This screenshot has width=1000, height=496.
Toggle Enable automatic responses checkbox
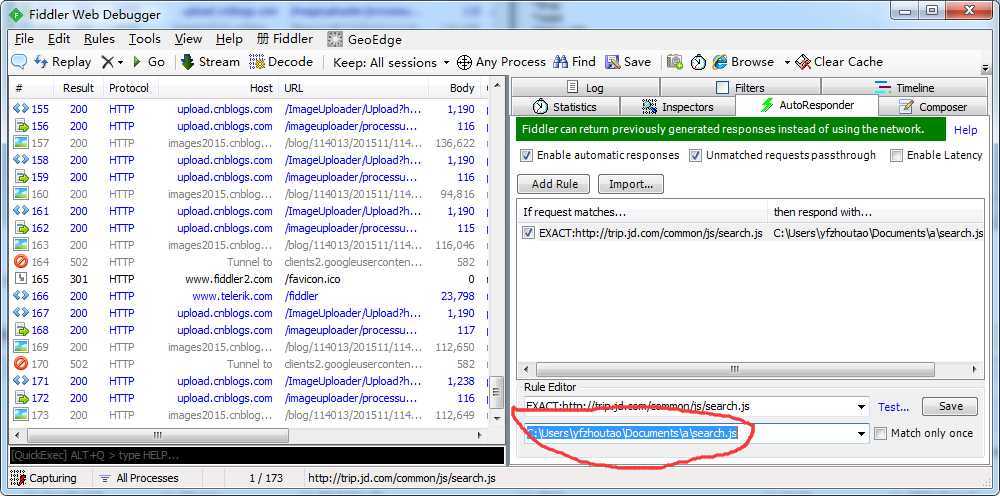527,155
